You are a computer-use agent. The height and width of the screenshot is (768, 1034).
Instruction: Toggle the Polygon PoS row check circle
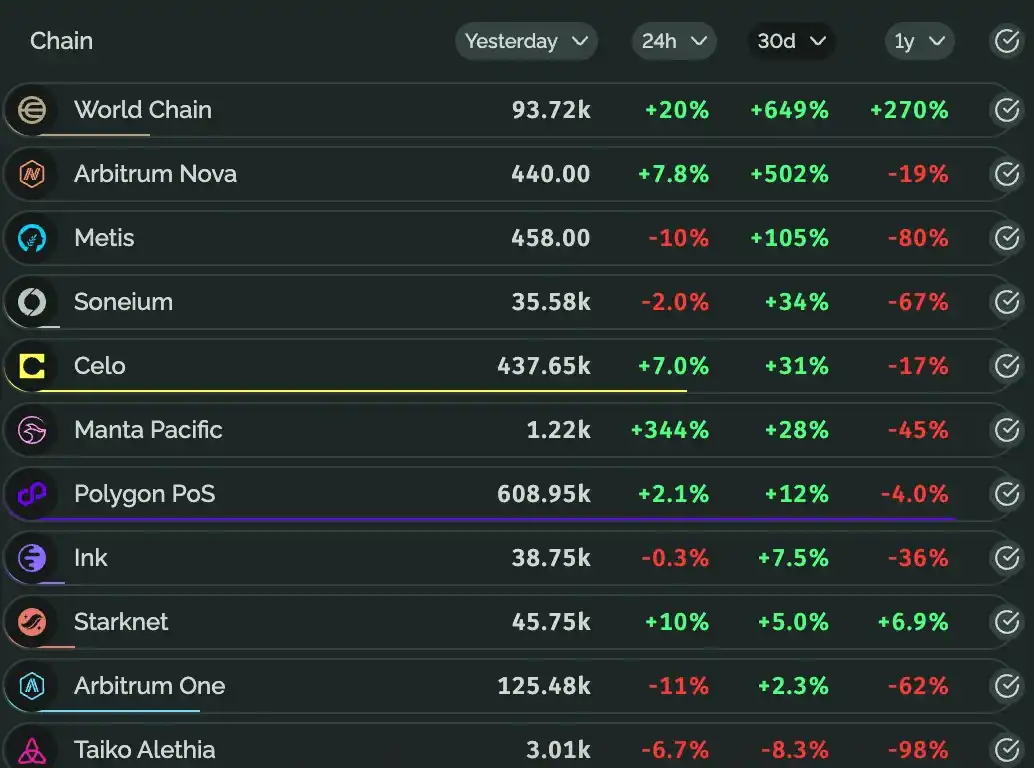(1007, 494)
